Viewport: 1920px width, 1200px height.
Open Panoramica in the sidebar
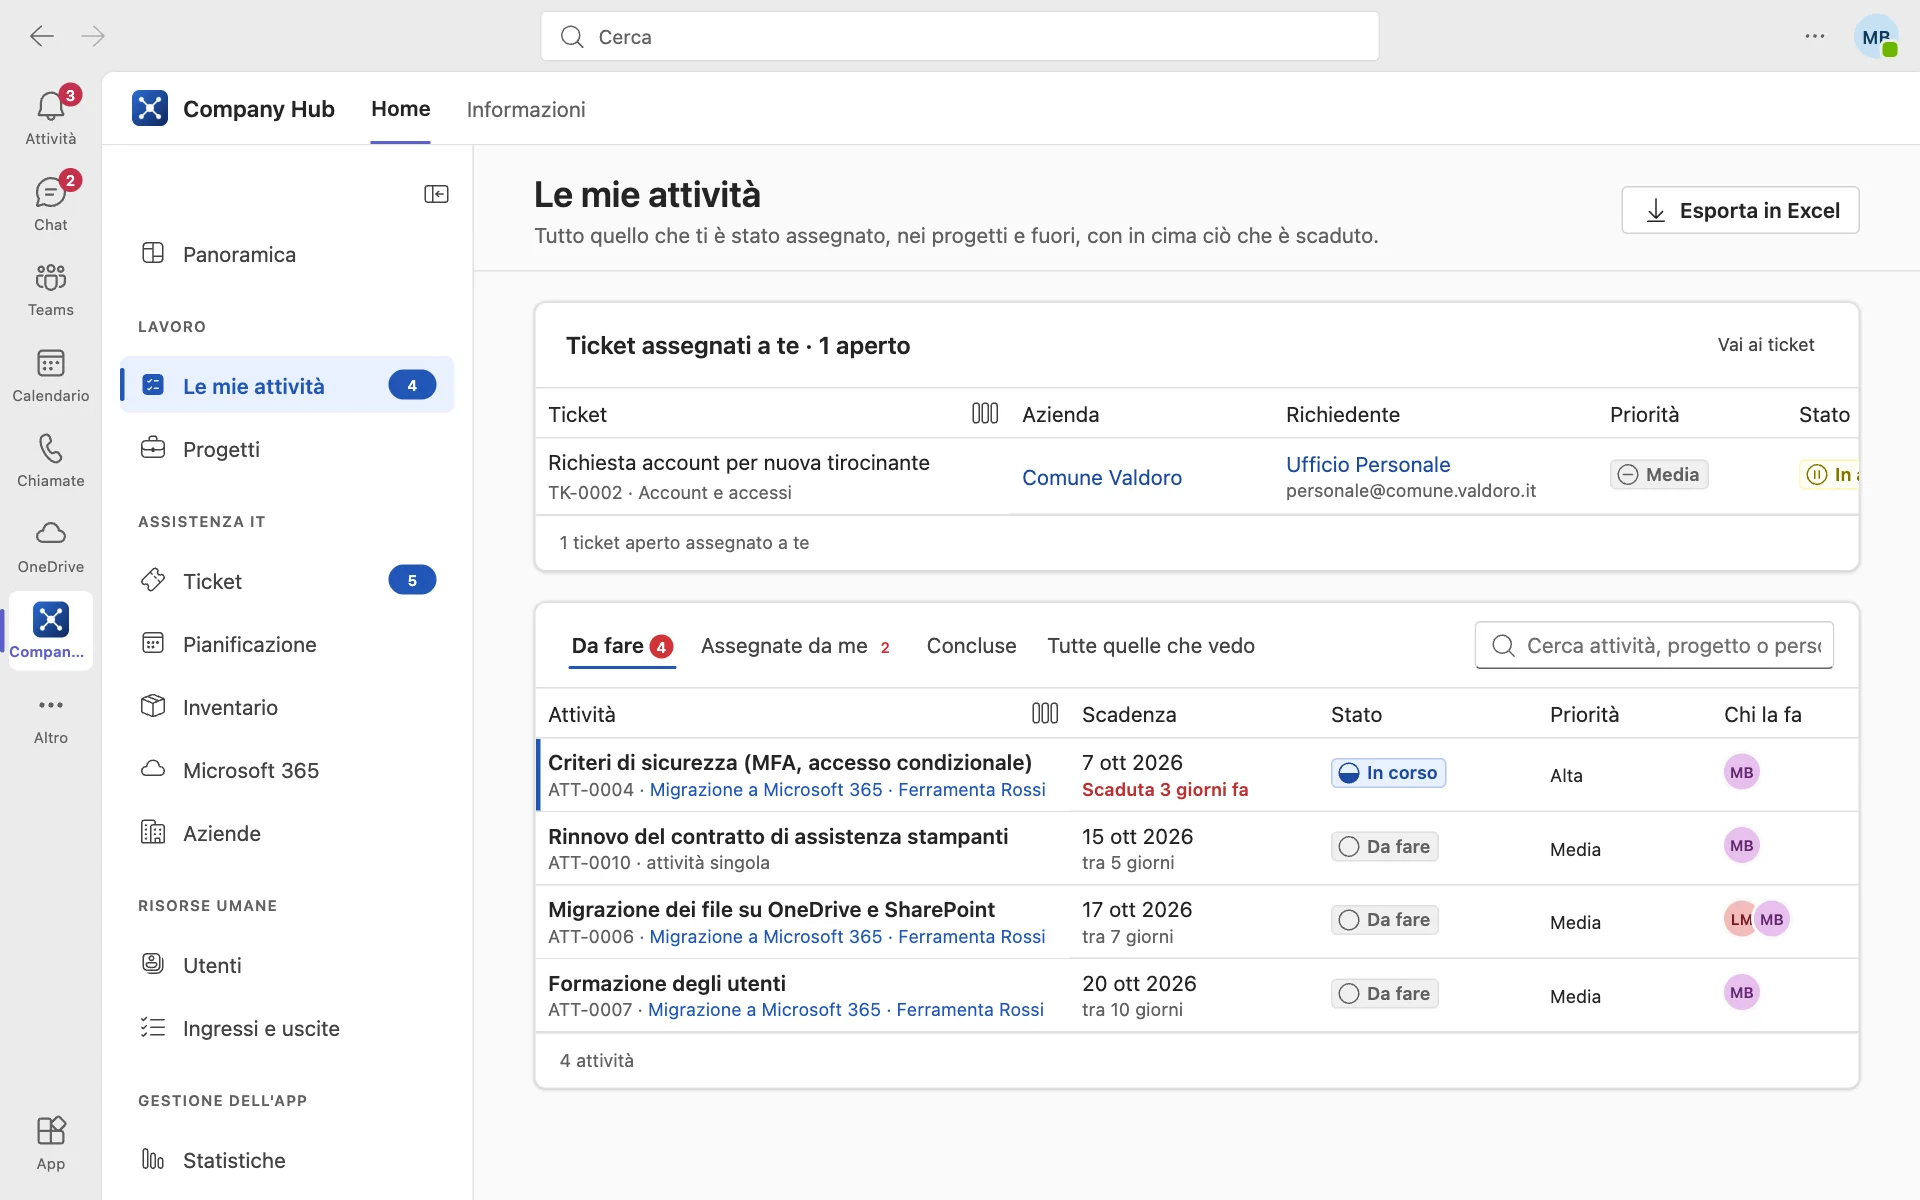click(287, 254)
